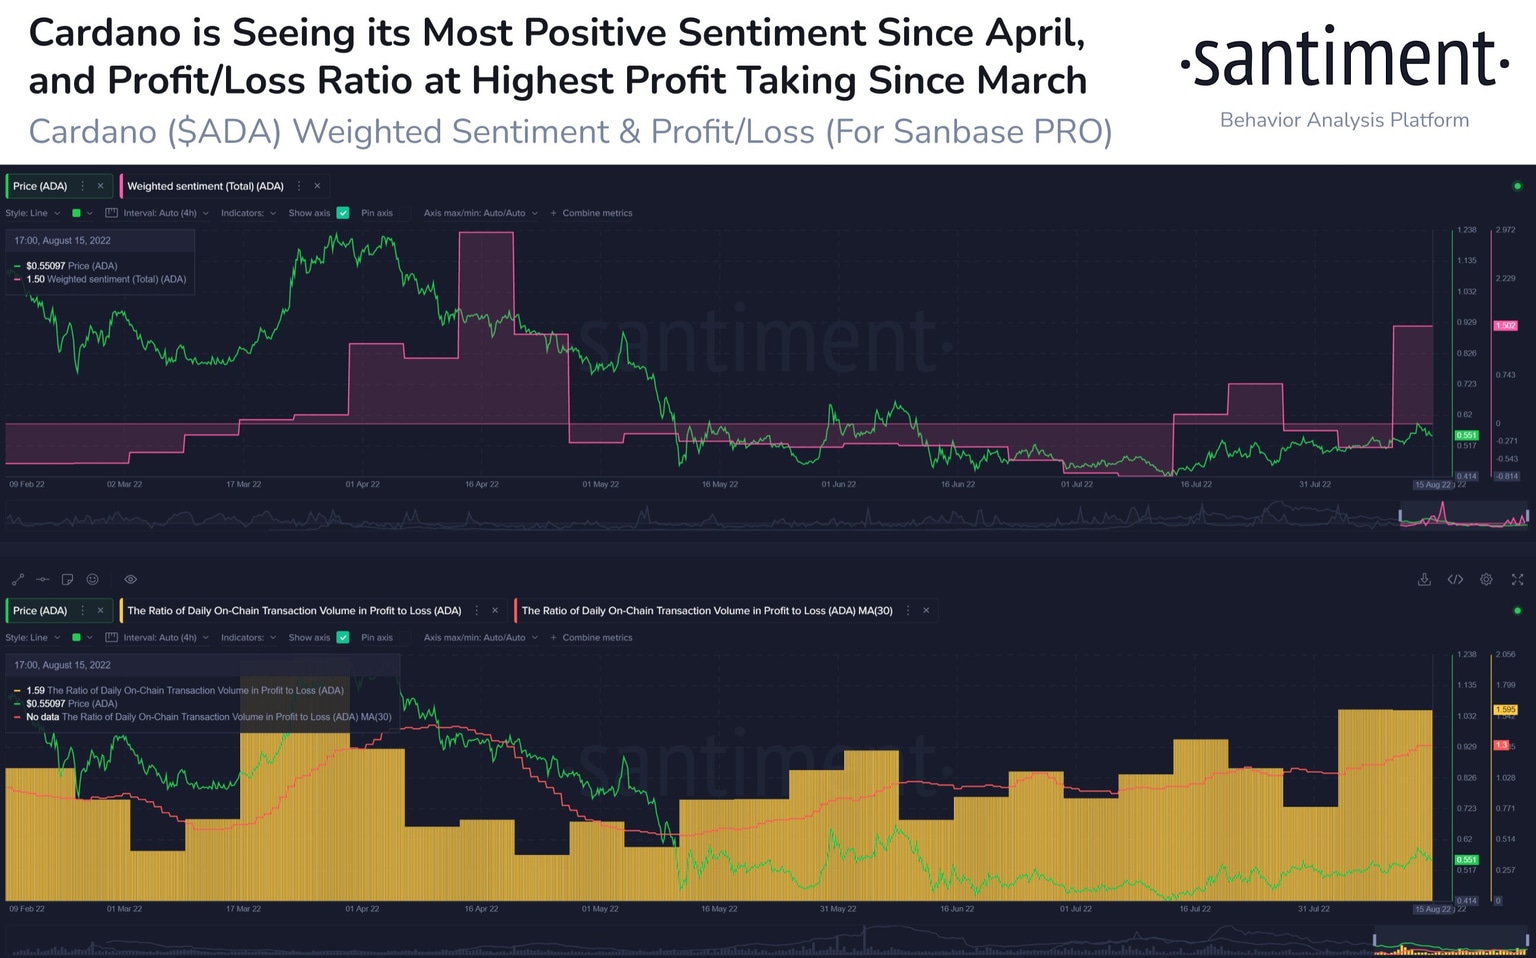The height and width of the screenshot is (958, 1536).
Task: Toggle the green status dot on top chart
Action: [x=1517, y=186]
